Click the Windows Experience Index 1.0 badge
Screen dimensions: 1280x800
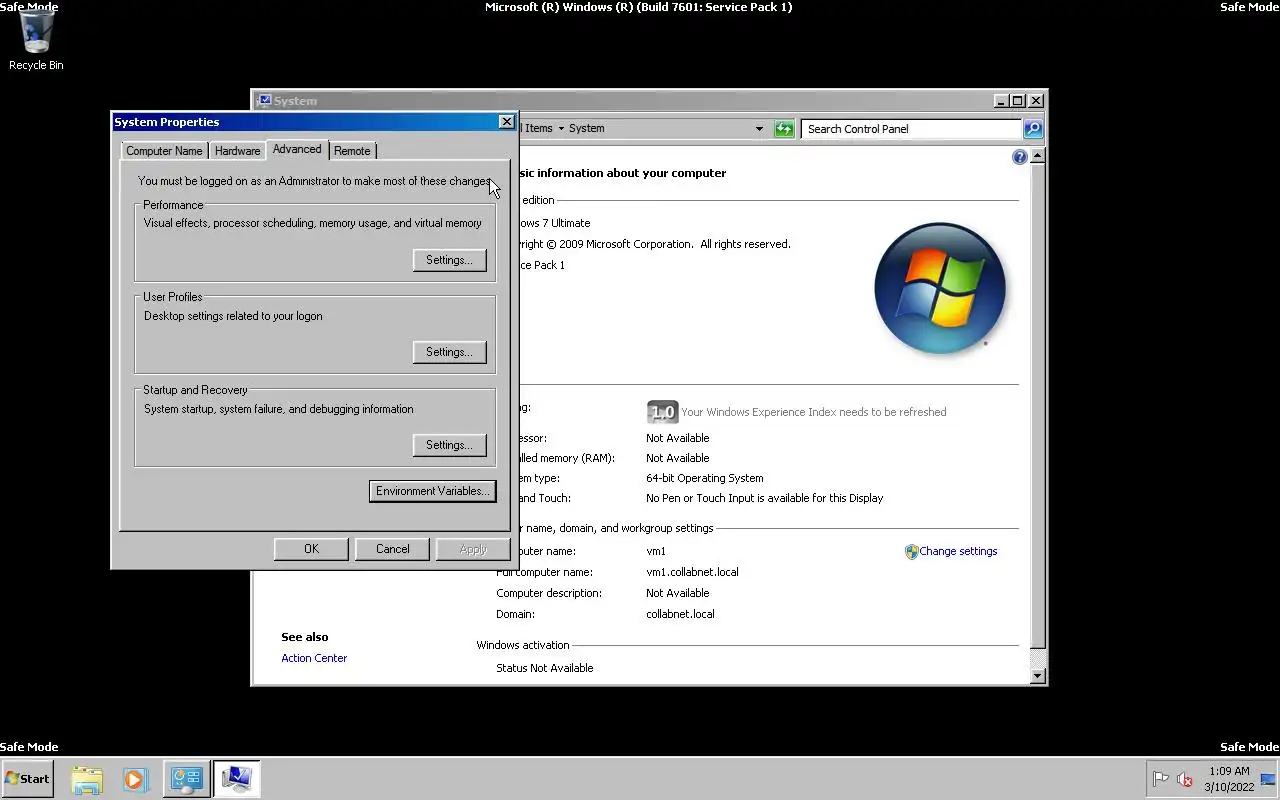coord(663,411)
